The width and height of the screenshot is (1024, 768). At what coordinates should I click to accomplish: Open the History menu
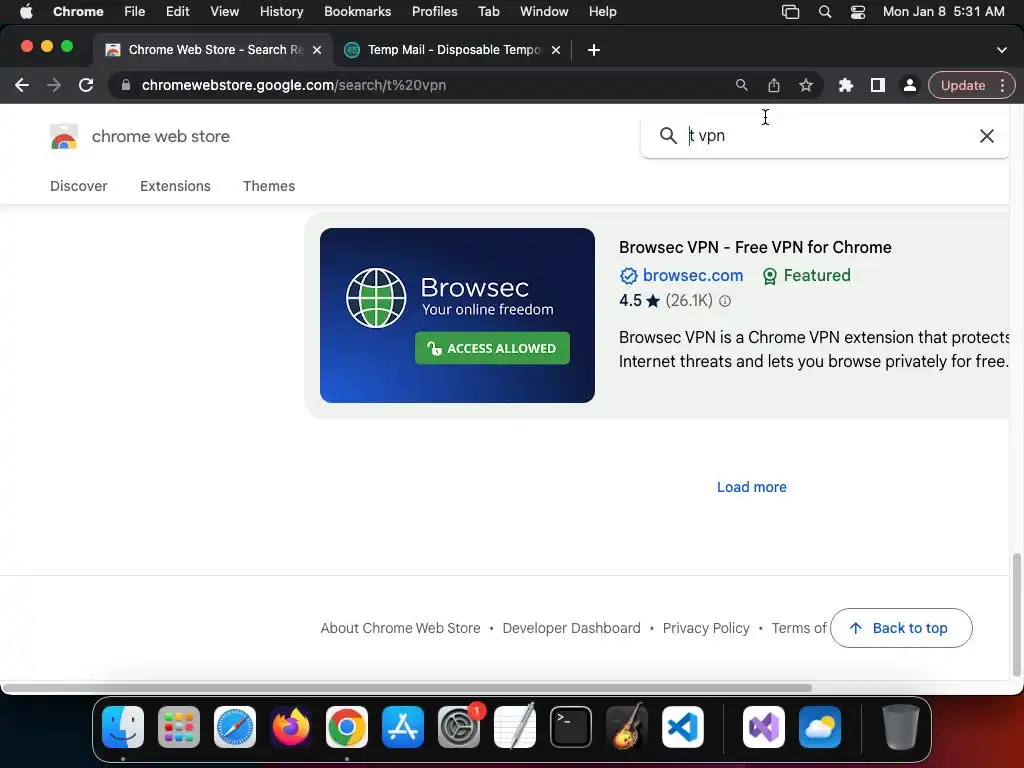point(281,12)
